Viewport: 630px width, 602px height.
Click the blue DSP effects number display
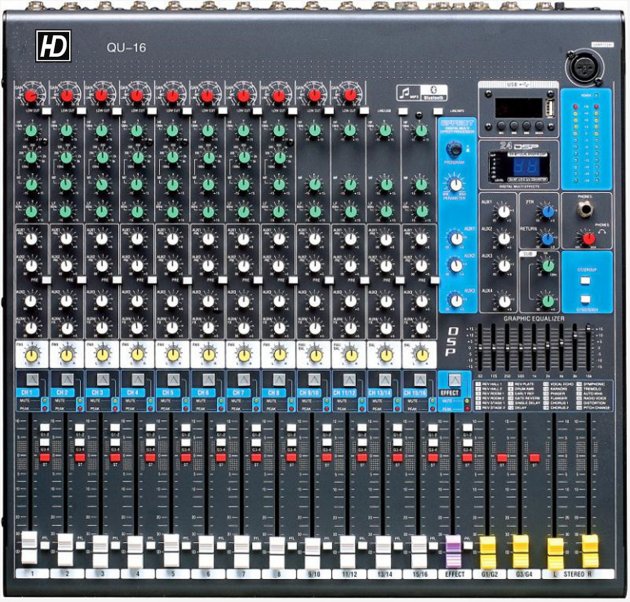click(526, 166)
